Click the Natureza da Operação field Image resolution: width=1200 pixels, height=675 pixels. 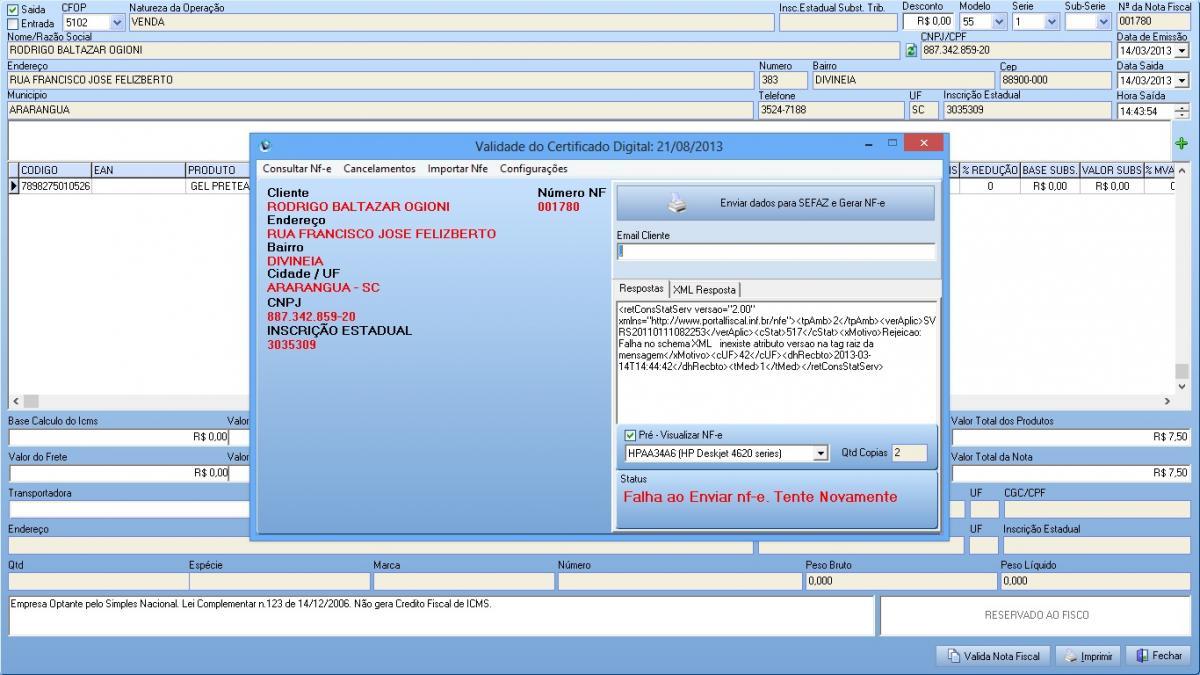tap(450, 21)
